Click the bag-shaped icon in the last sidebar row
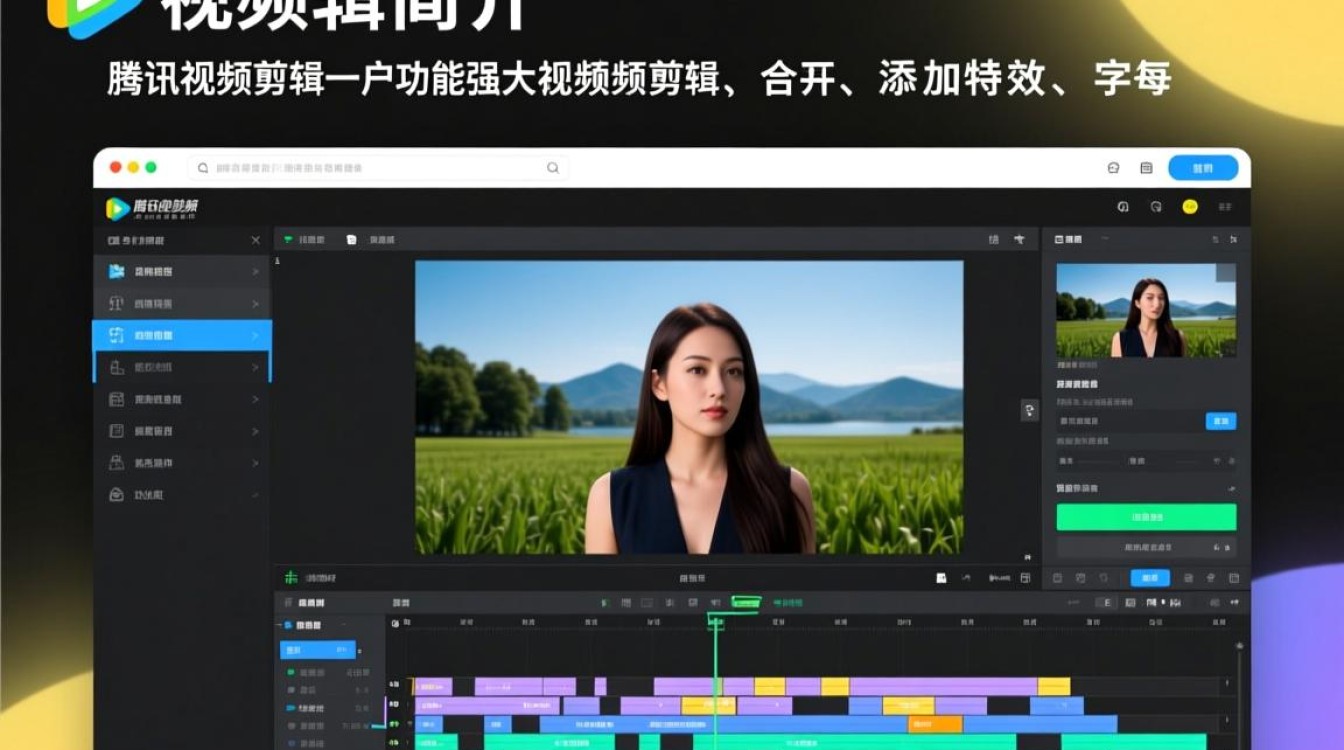 (x=116, y=495)
